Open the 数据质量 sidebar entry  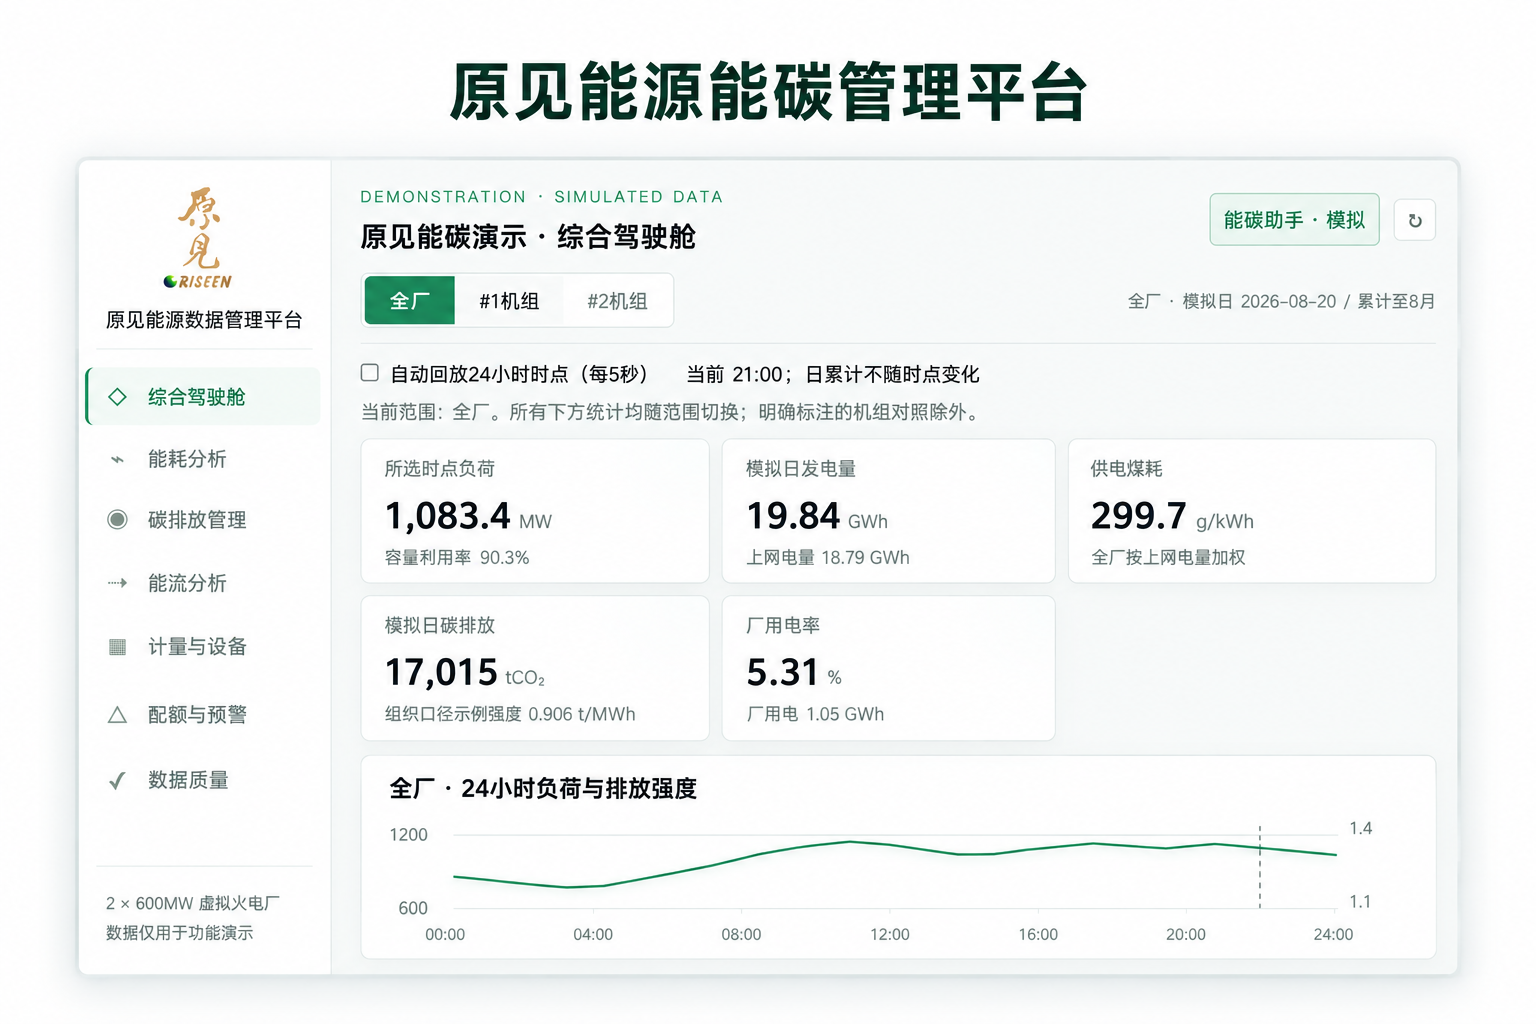pos(203,780)
